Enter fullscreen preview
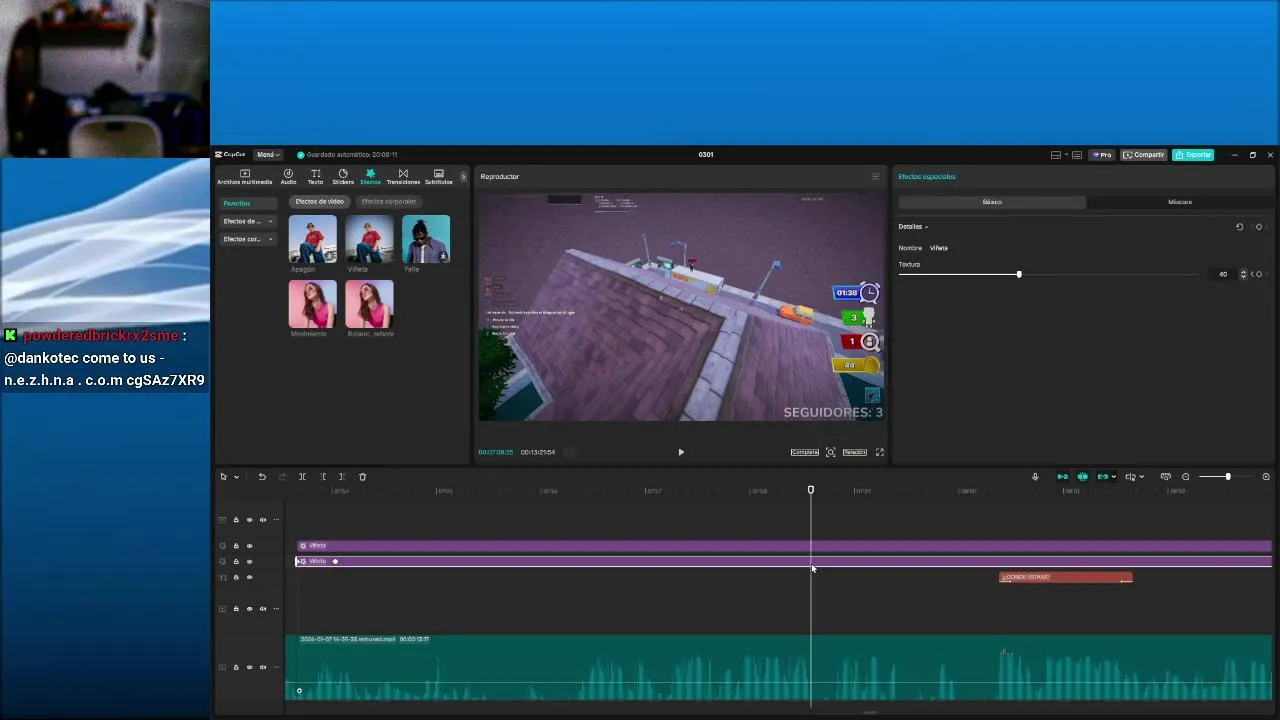Viewport: 1280px width, 720px height. [x=880, y=452]
